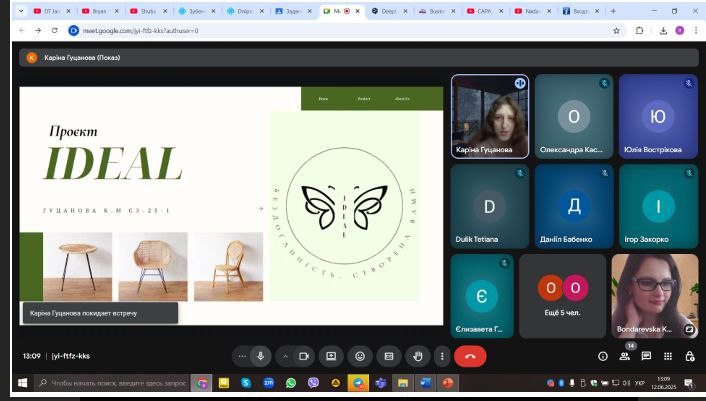The height and width of the screenshot is (401, 706).
Task: Open browser downloads icon
Action: click(x=663, y=31)
